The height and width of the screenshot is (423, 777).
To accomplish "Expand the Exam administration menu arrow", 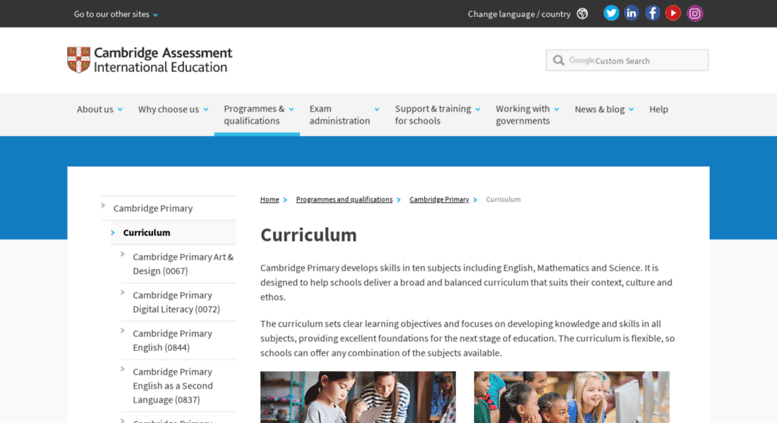I will [x=377, y=109].
